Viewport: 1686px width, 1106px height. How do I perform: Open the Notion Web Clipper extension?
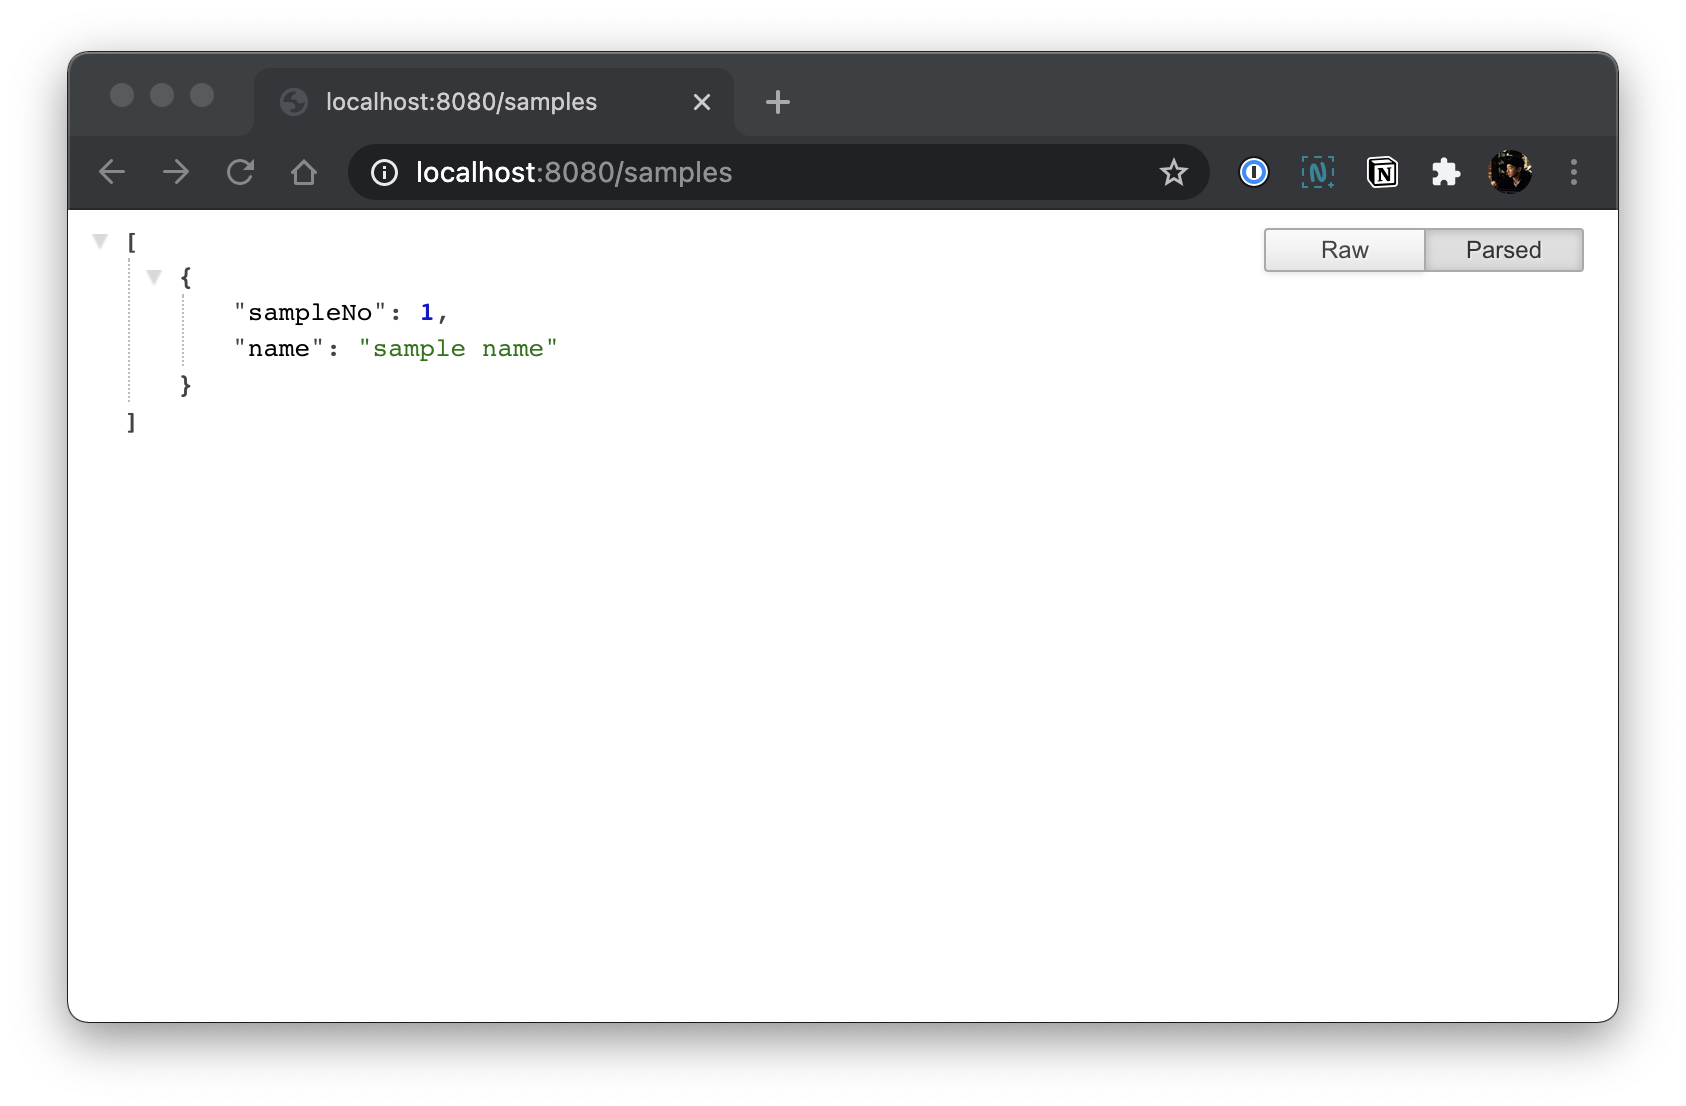click(1382, 173)
